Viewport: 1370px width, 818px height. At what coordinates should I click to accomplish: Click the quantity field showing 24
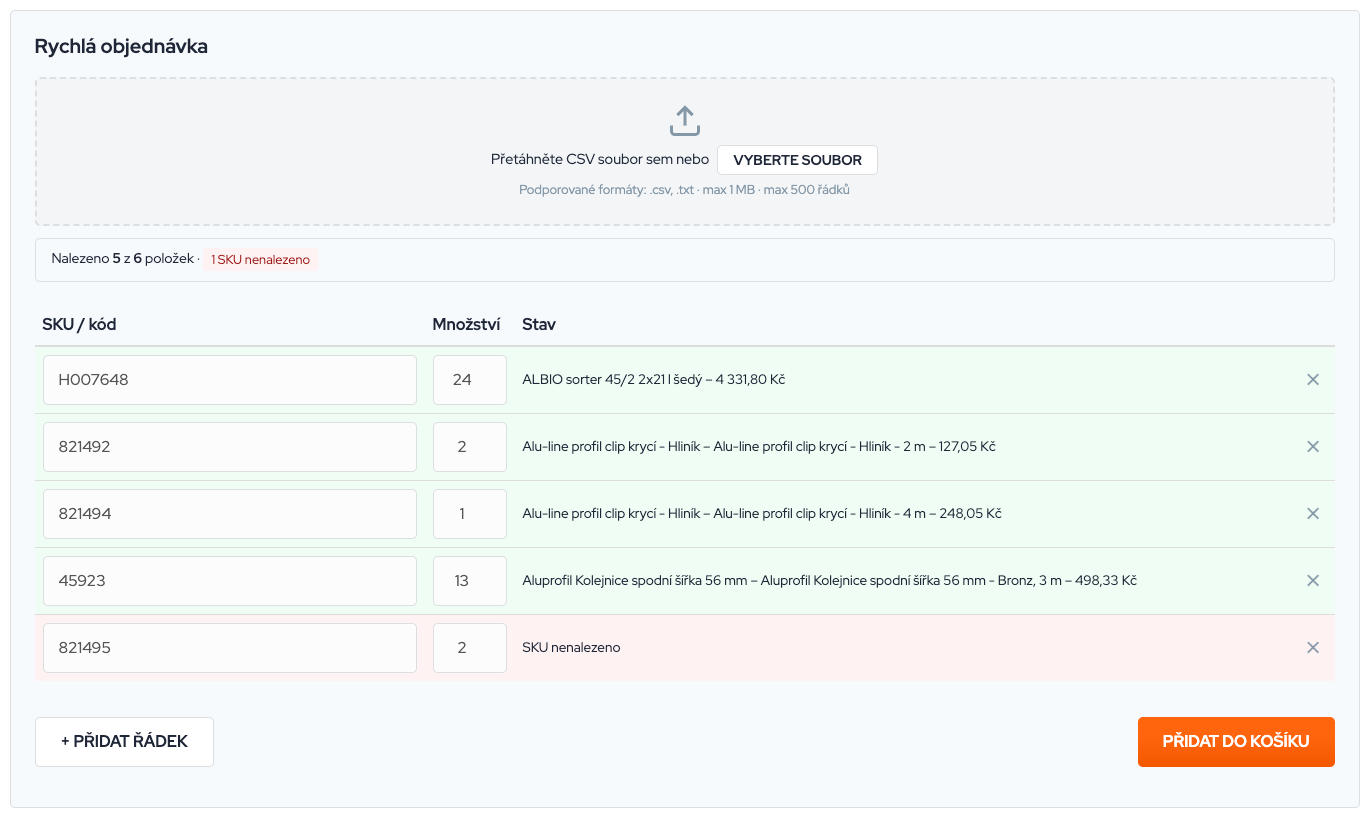click(469, 380)
